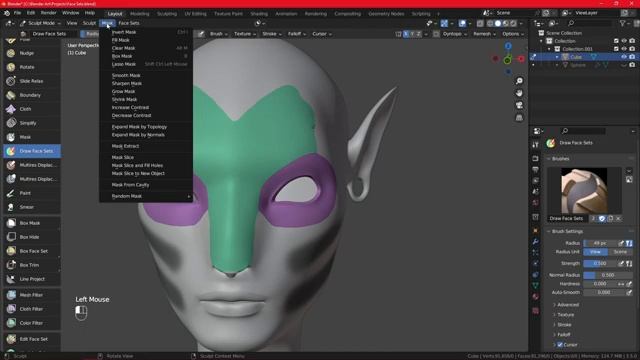The width and height of the screenshot is (640, 360).
Task: Choose Mask From Cavity entry
Action: coord(146,185)
